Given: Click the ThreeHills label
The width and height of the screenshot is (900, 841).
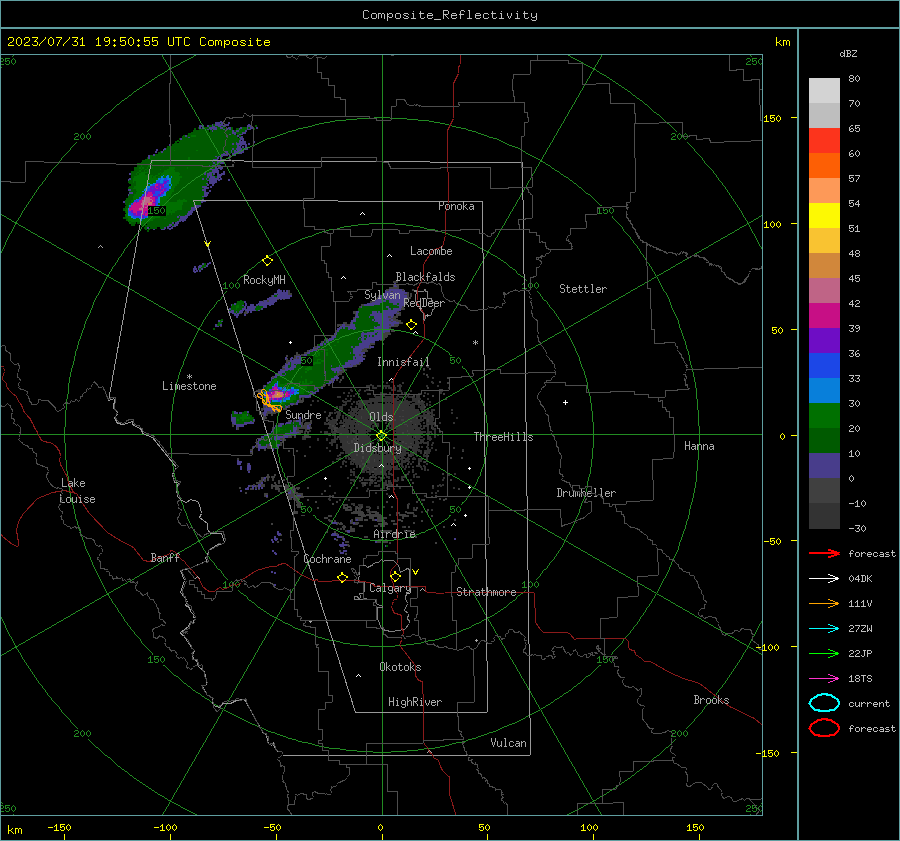Looking at the screenshot, I should click(503, 437).
